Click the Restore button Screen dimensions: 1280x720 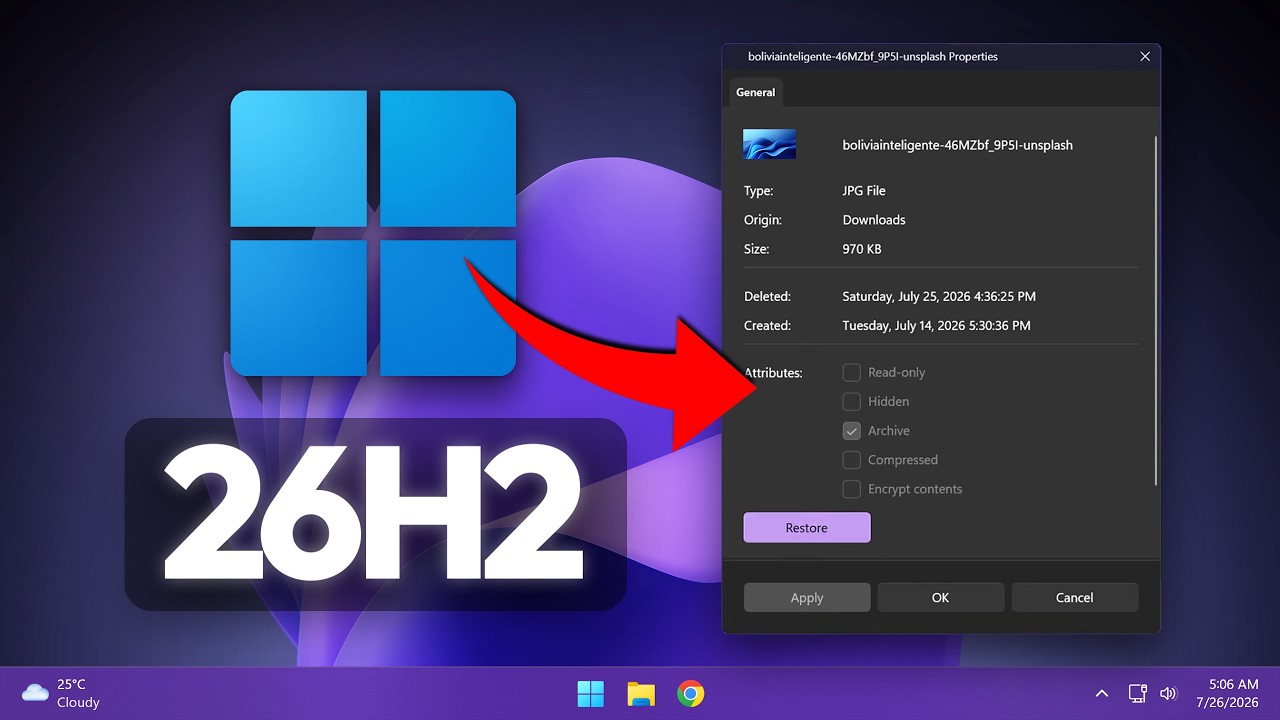click(x=807, y=527)
